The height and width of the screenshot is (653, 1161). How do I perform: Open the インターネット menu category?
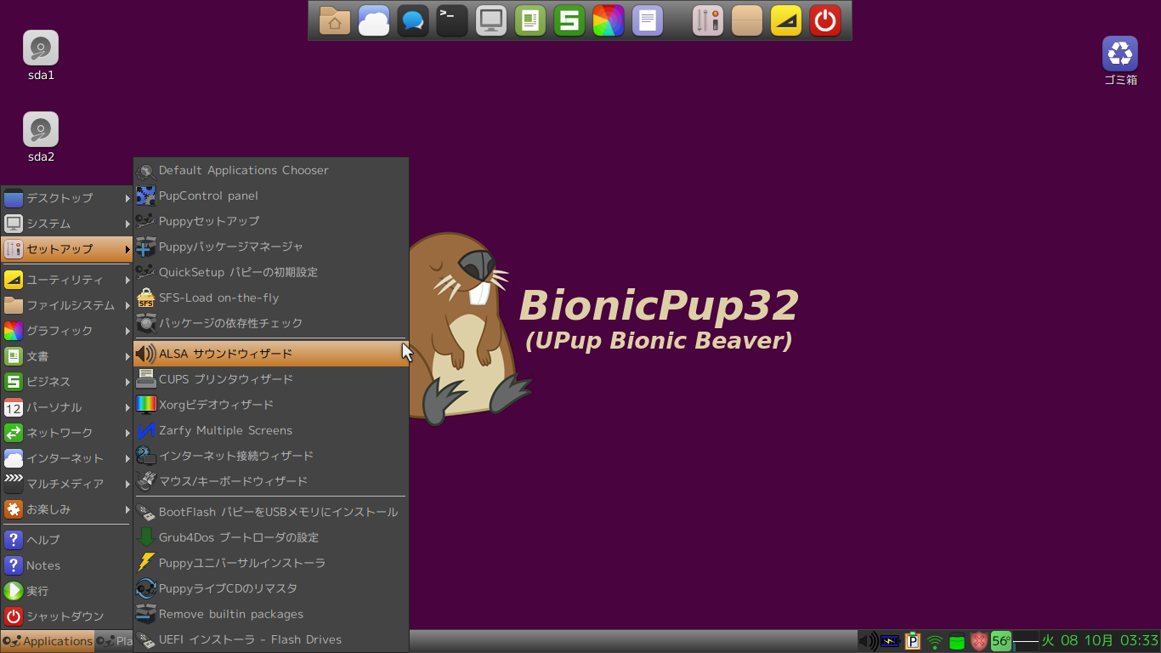(x=67, y=458)
